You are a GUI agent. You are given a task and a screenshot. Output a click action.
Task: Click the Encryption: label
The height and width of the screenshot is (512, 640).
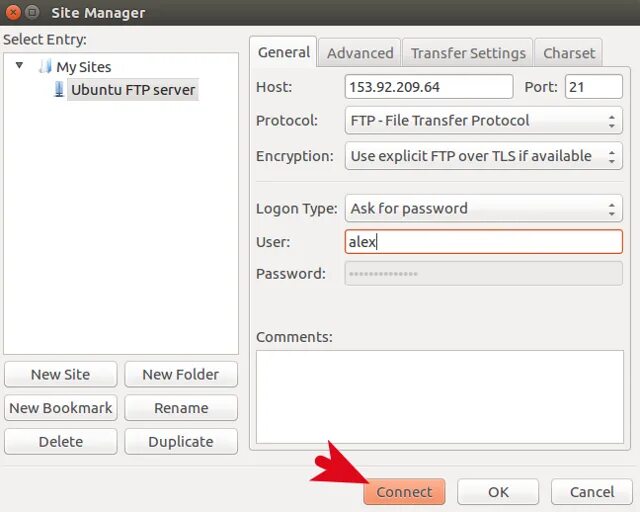tap(295, 156)
